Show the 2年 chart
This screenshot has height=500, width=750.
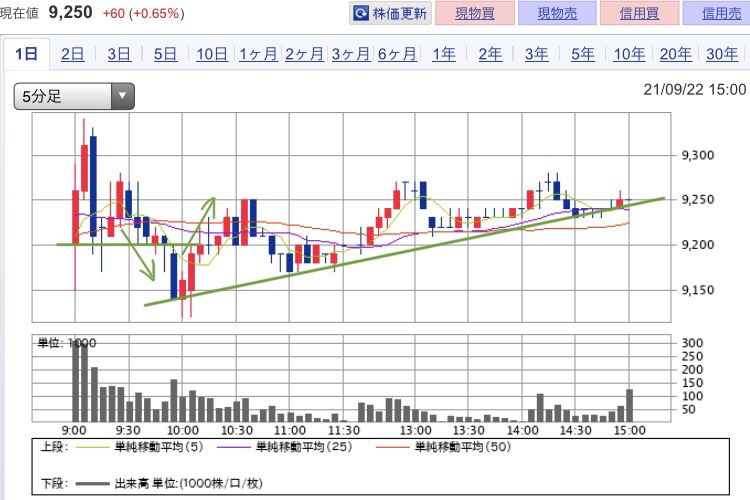click(x=490, y=54)
